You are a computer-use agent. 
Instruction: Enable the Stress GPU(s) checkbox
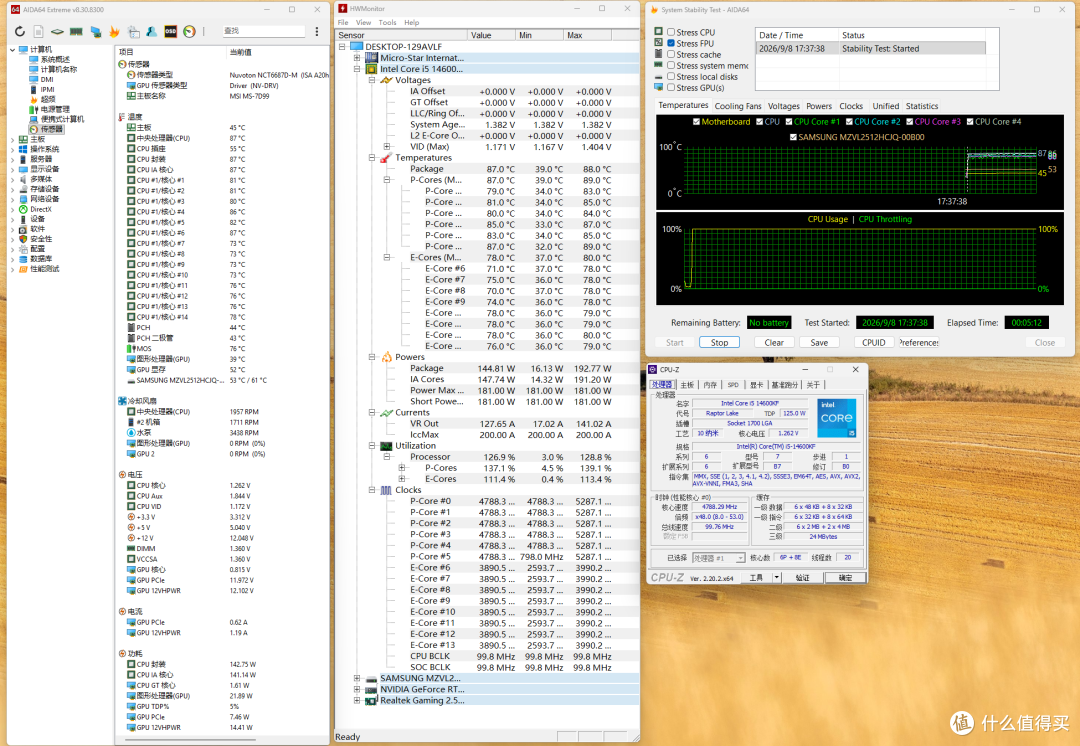tap(671, 87)
